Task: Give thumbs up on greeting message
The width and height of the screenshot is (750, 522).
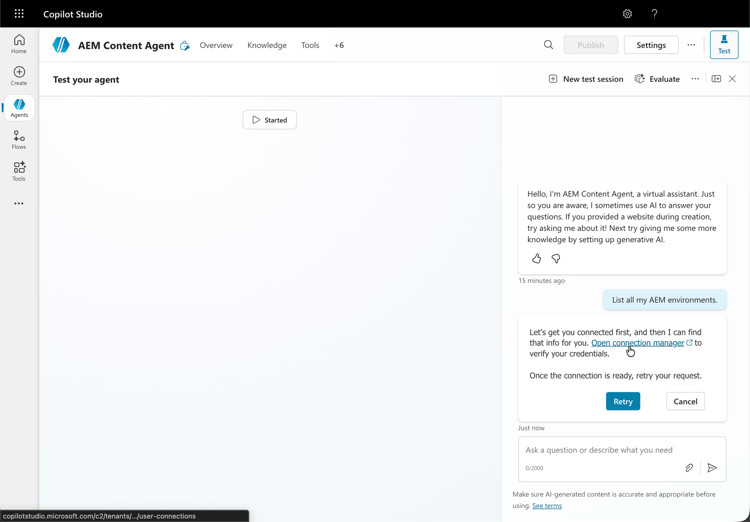Action: [x=537, y=259]
